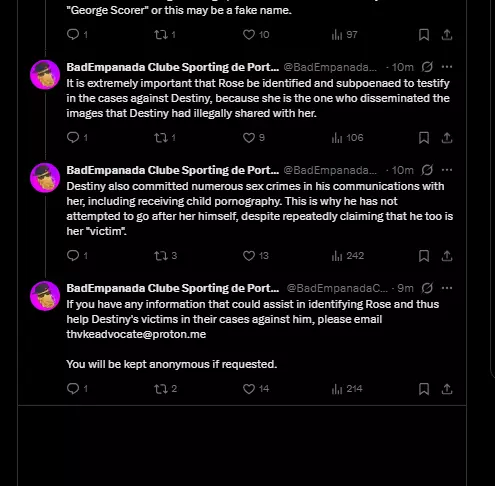Retweet the 'George Scorer' tweet
Image resolution: width=495 pixels, height=486 pixels.
pos(165,35)
